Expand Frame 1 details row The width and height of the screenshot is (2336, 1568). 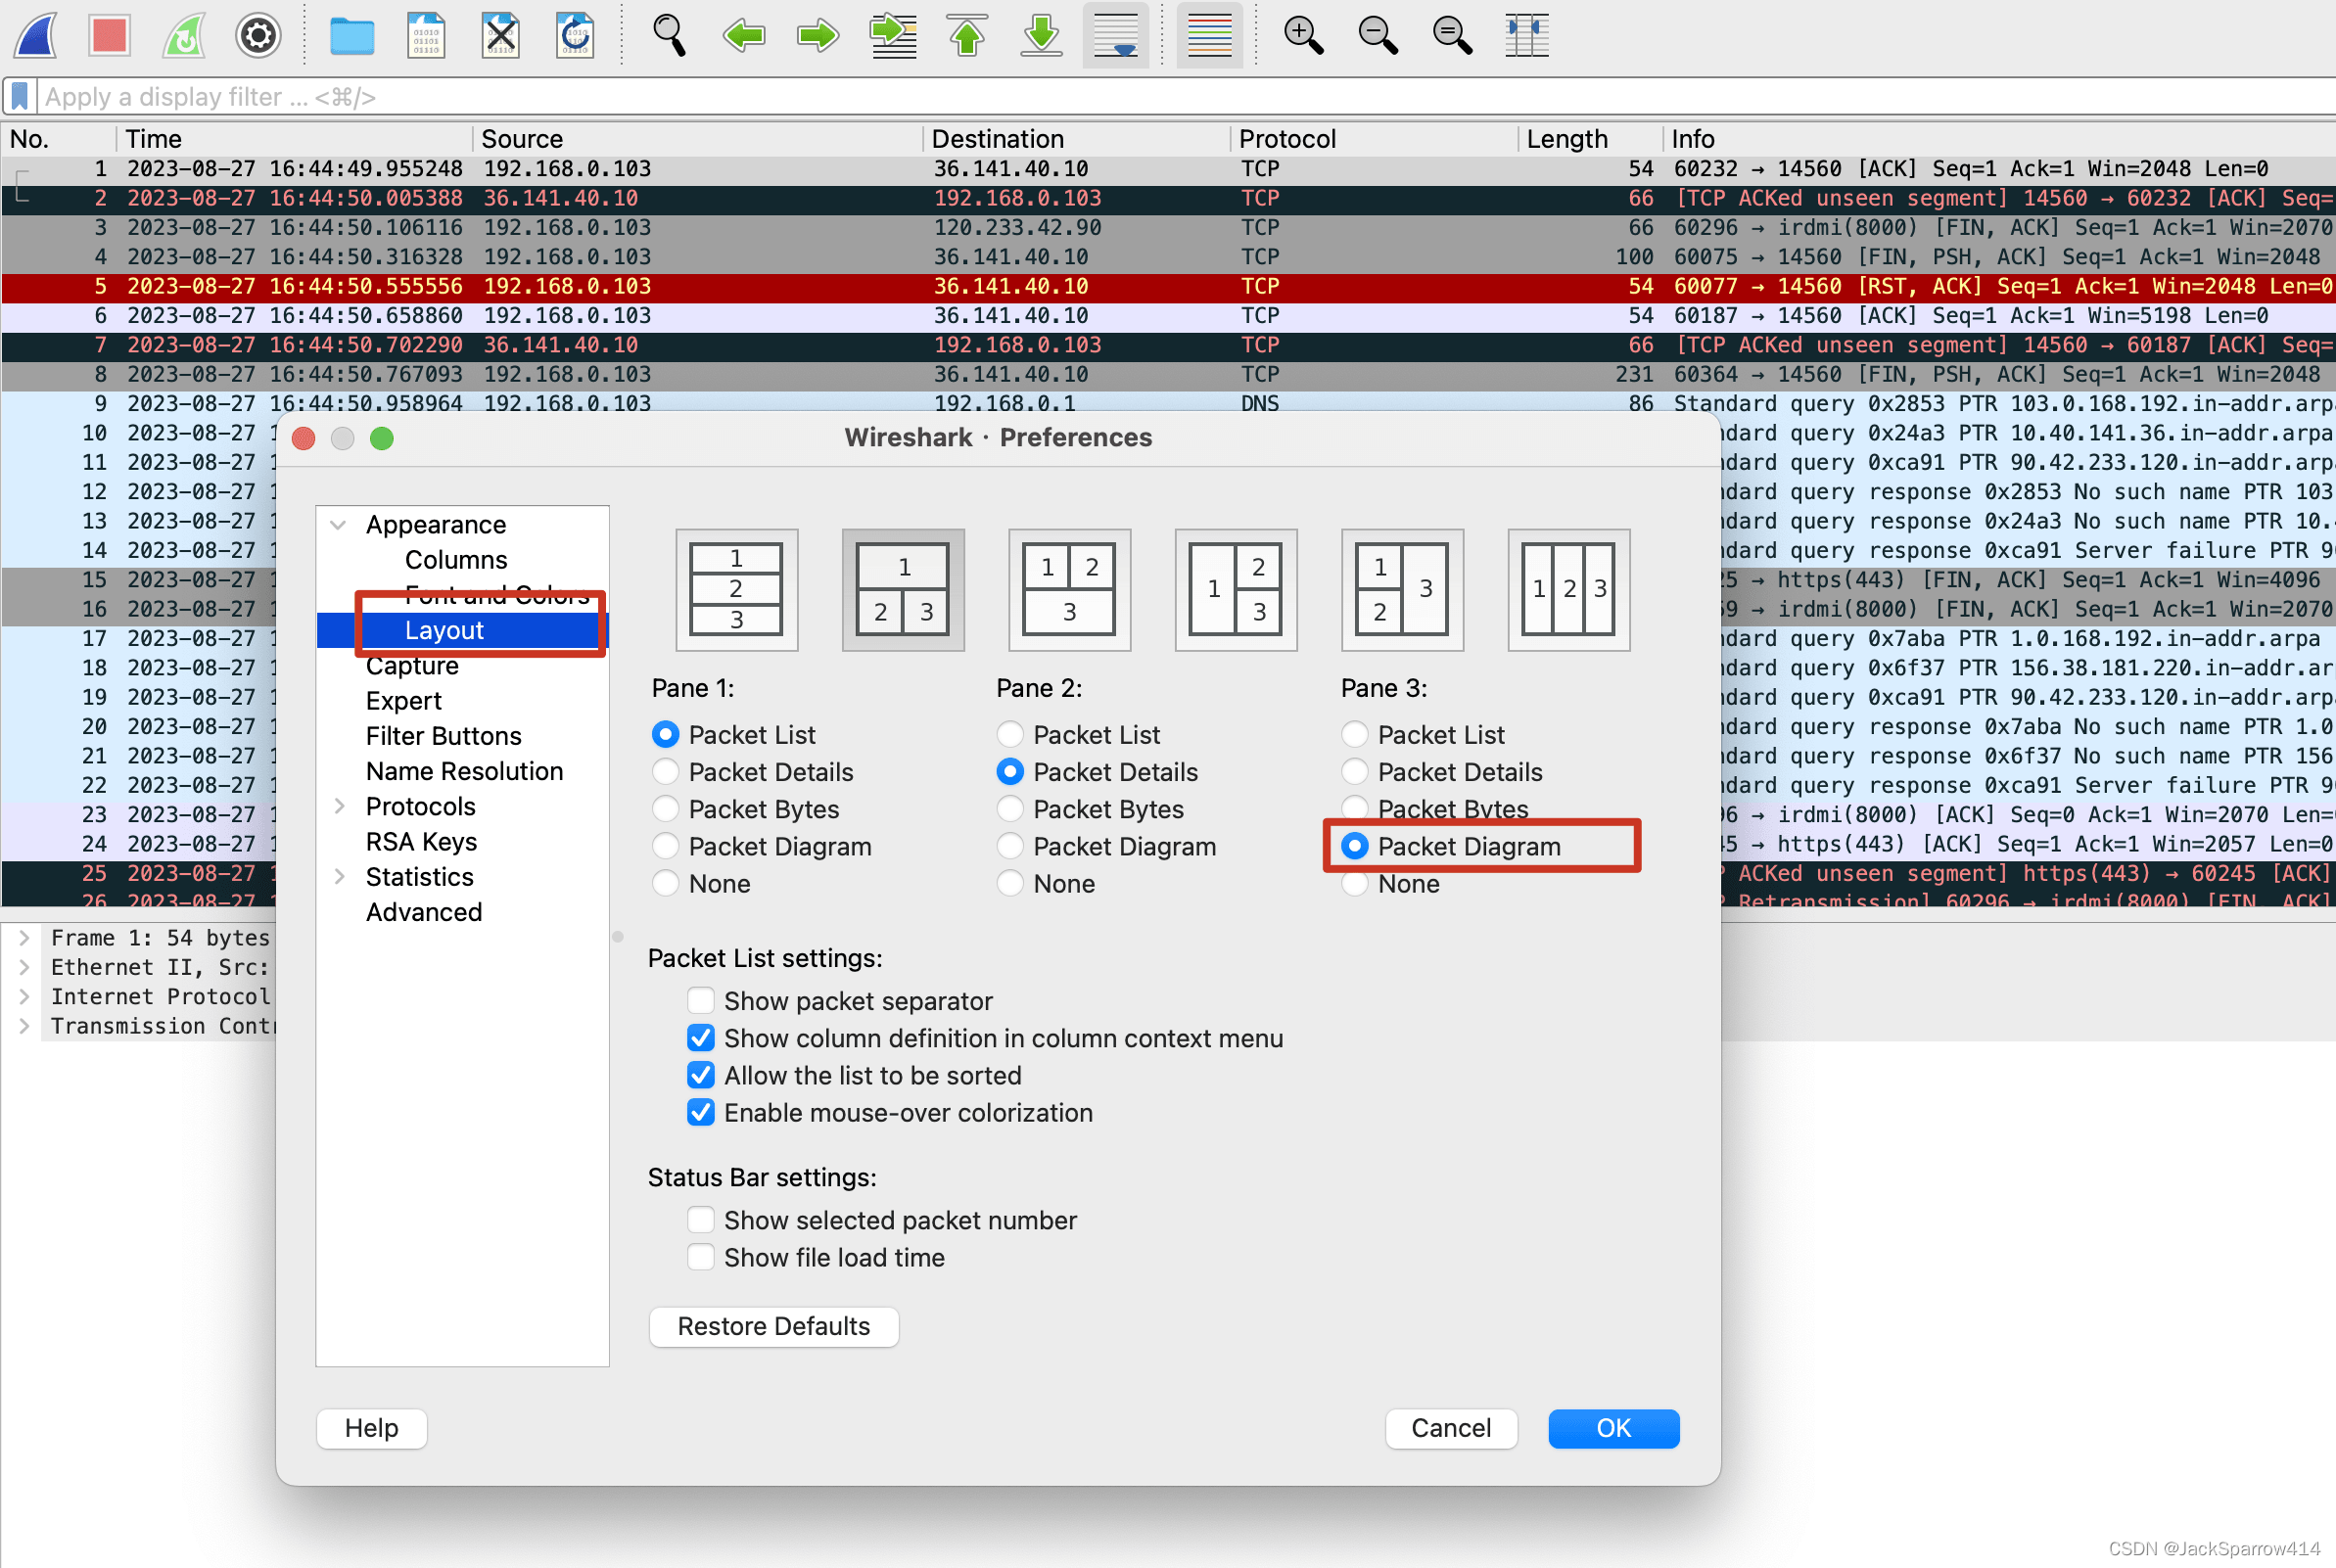(x=25, y=938)
